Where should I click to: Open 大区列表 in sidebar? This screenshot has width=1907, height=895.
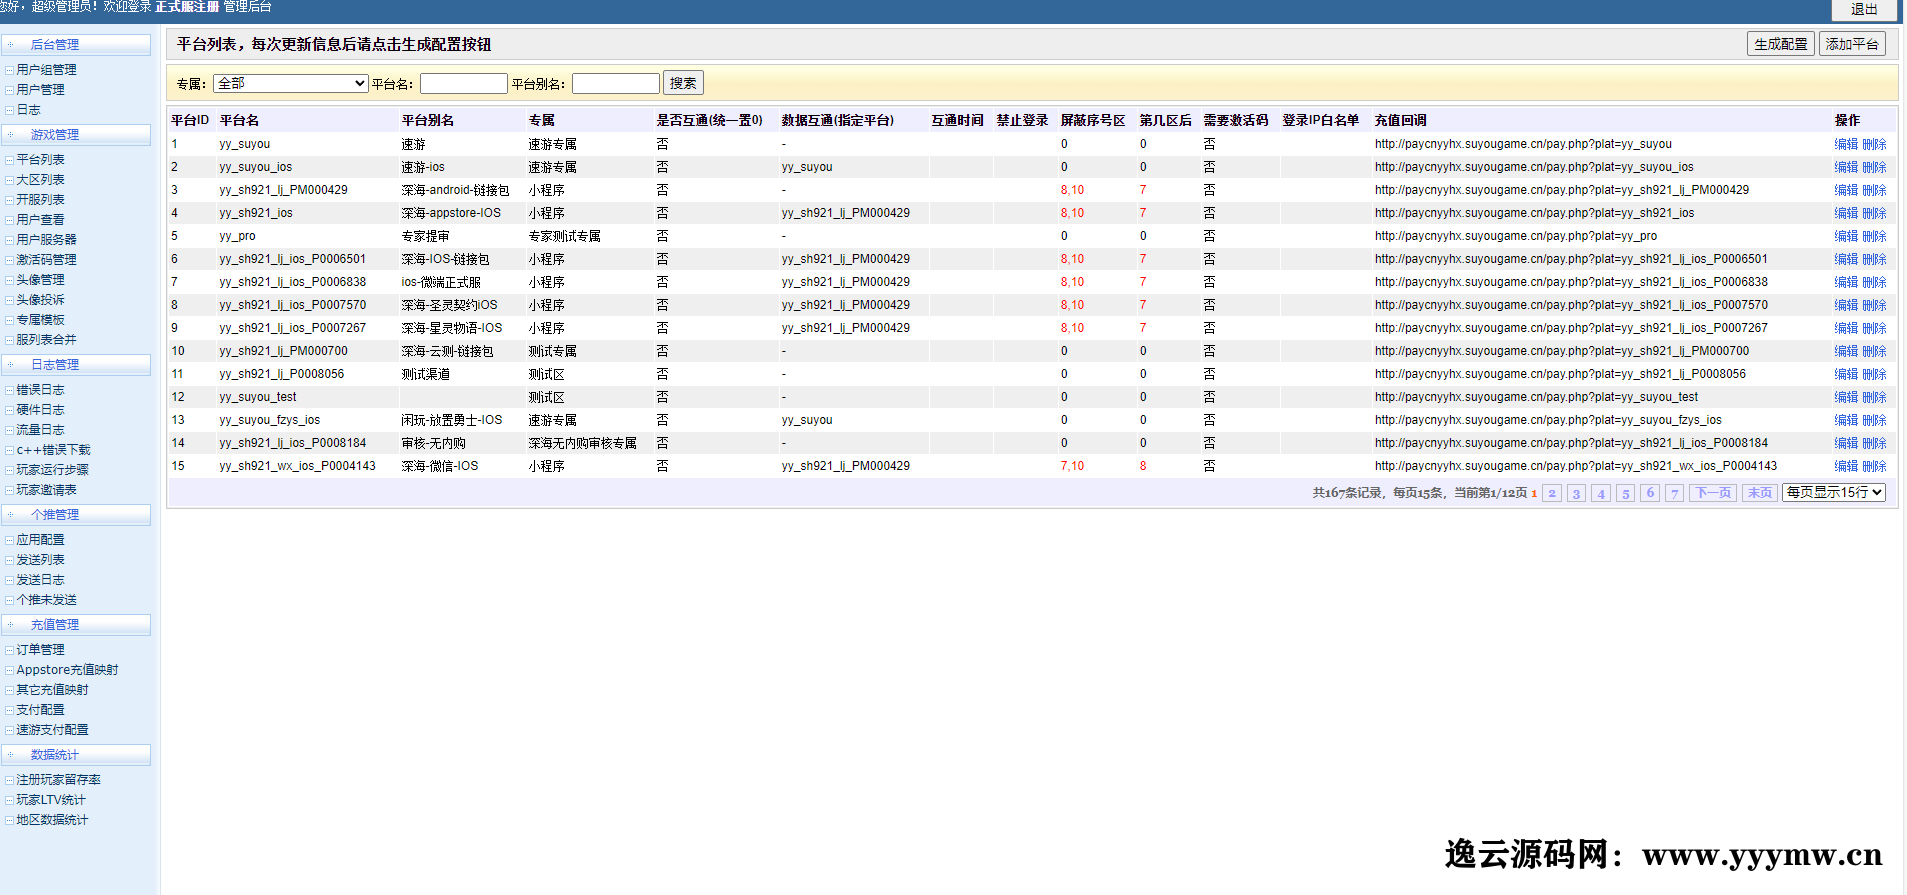pos(40,180)
